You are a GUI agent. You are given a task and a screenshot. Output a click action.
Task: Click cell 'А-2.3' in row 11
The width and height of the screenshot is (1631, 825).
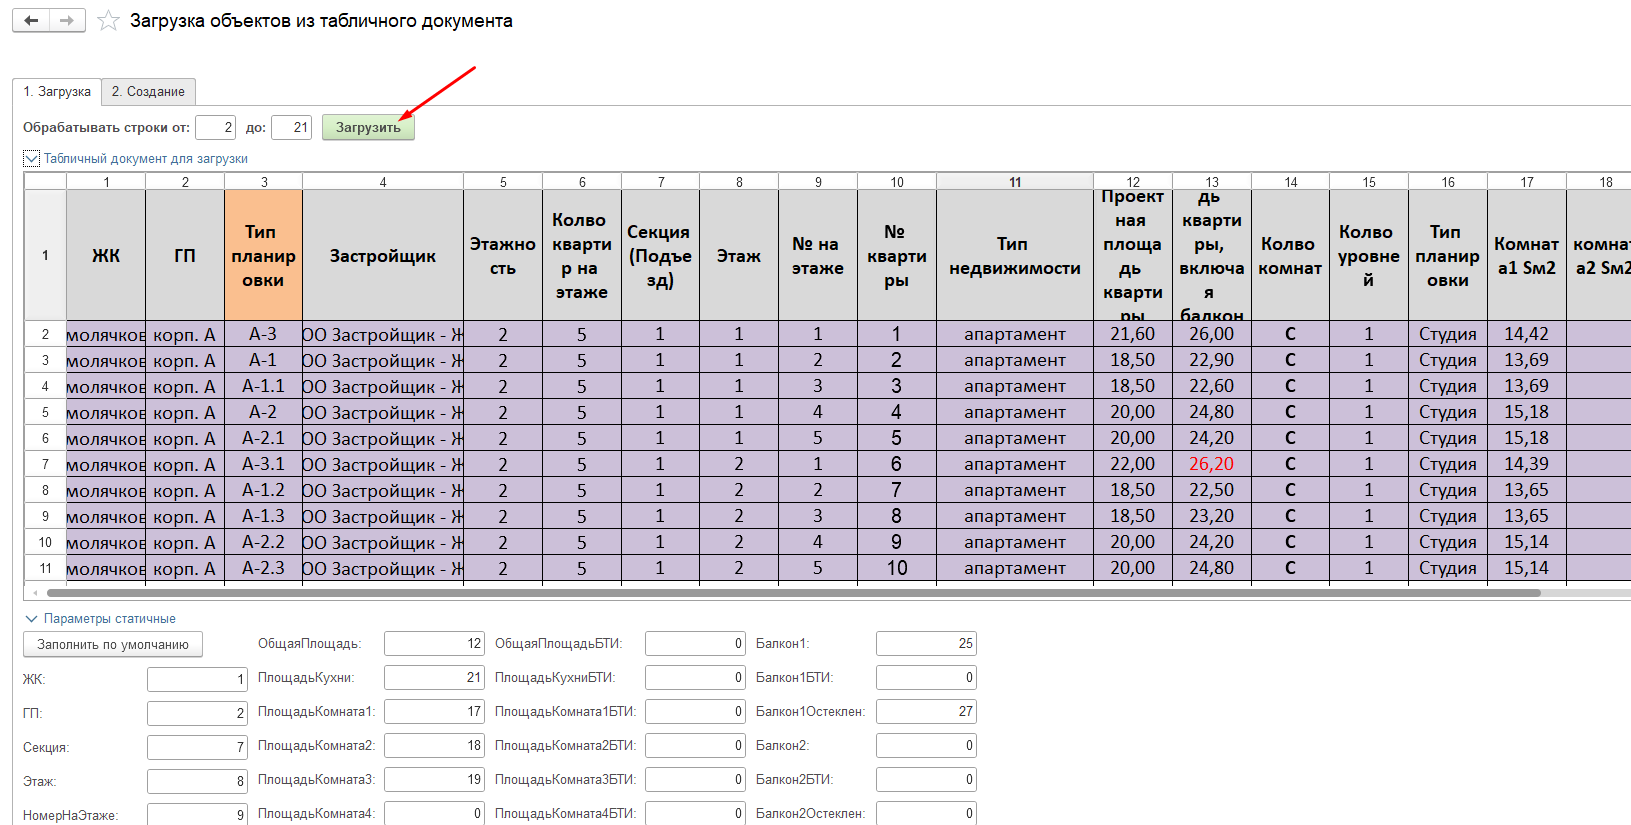pos(264,568)
